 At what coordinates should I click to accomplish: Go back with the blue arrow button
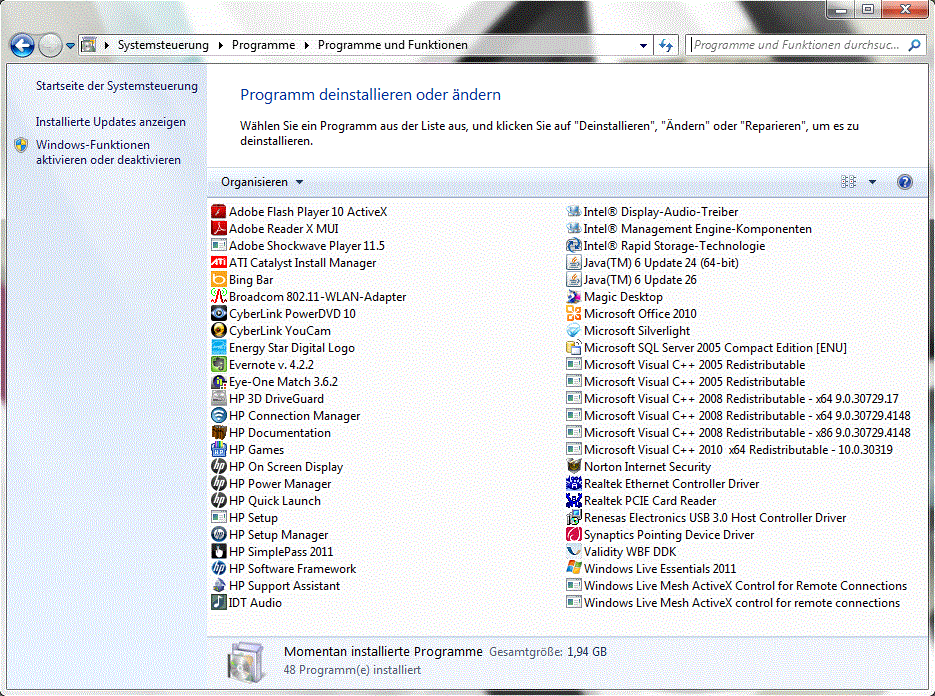[x=22, y=45]
